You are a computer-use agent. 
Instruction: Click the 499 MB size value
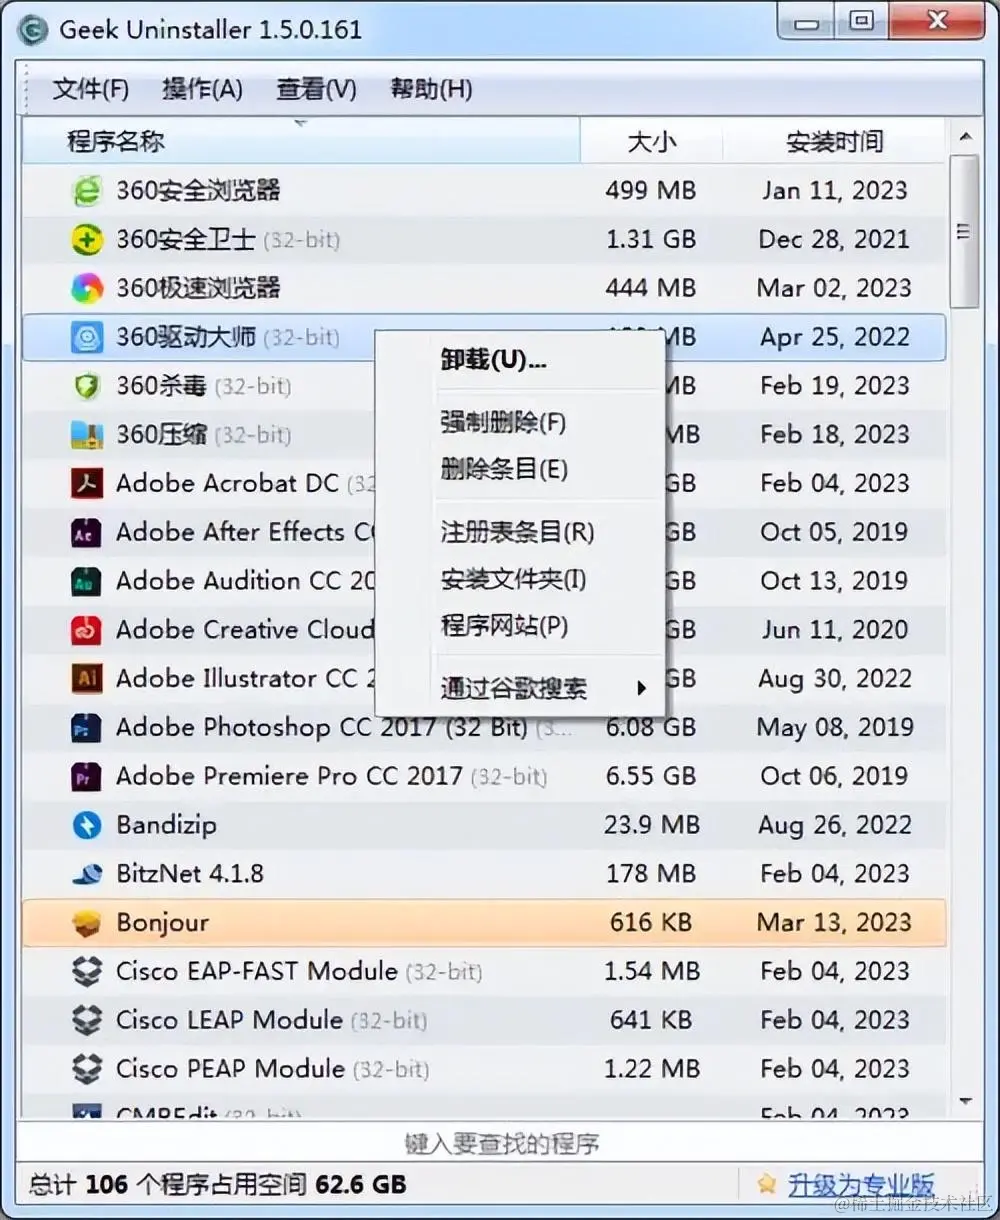coord(650,190)
